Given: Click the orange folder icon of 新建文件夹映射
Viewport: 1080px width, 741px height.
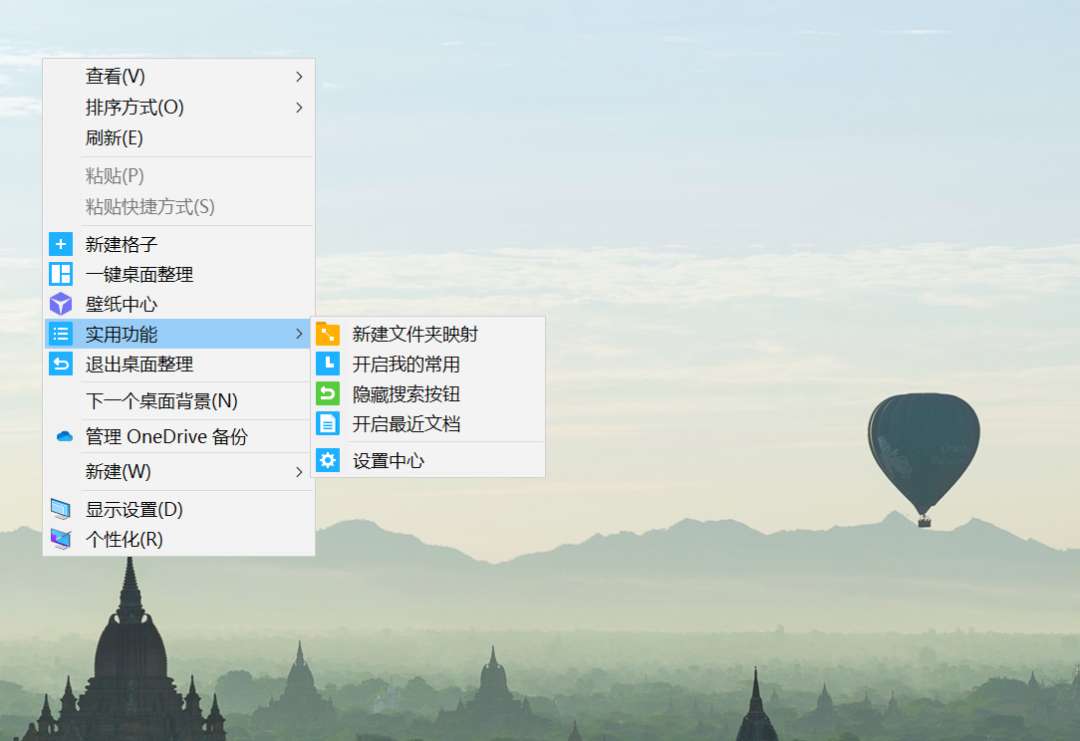Looking at the screenshot, I should (328, 334).
